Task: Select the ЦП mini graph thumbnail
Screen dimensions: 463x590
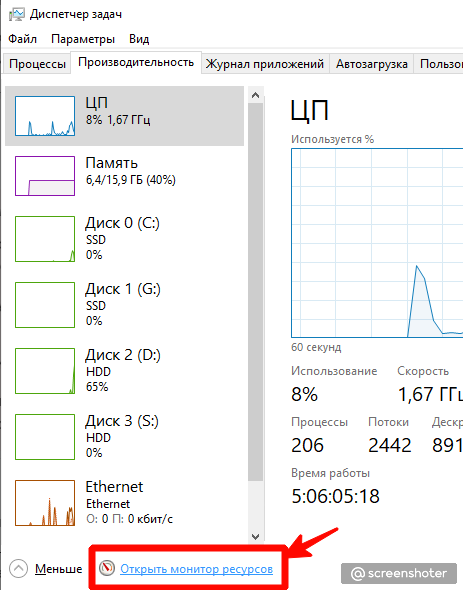Action: pyautogui.click(x=45, y=116)
